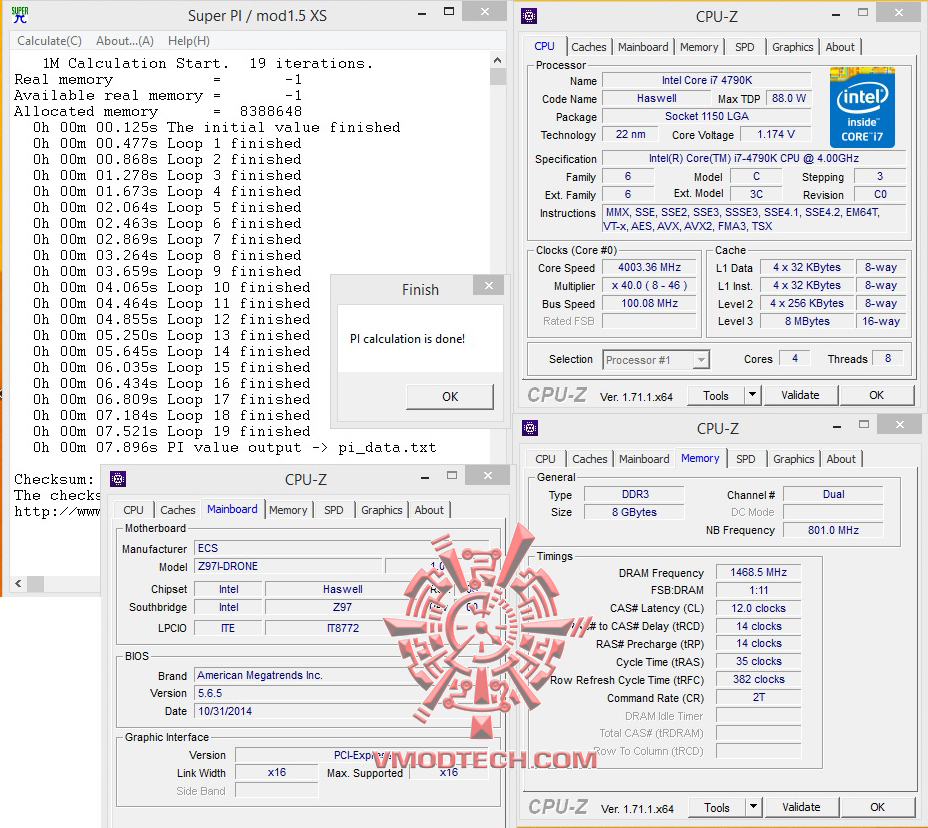The width and height of the screenshot is (928, 828).
Task: Switch to Caches tab in Mainboard CPU-Z window
Action: [178, 510]
